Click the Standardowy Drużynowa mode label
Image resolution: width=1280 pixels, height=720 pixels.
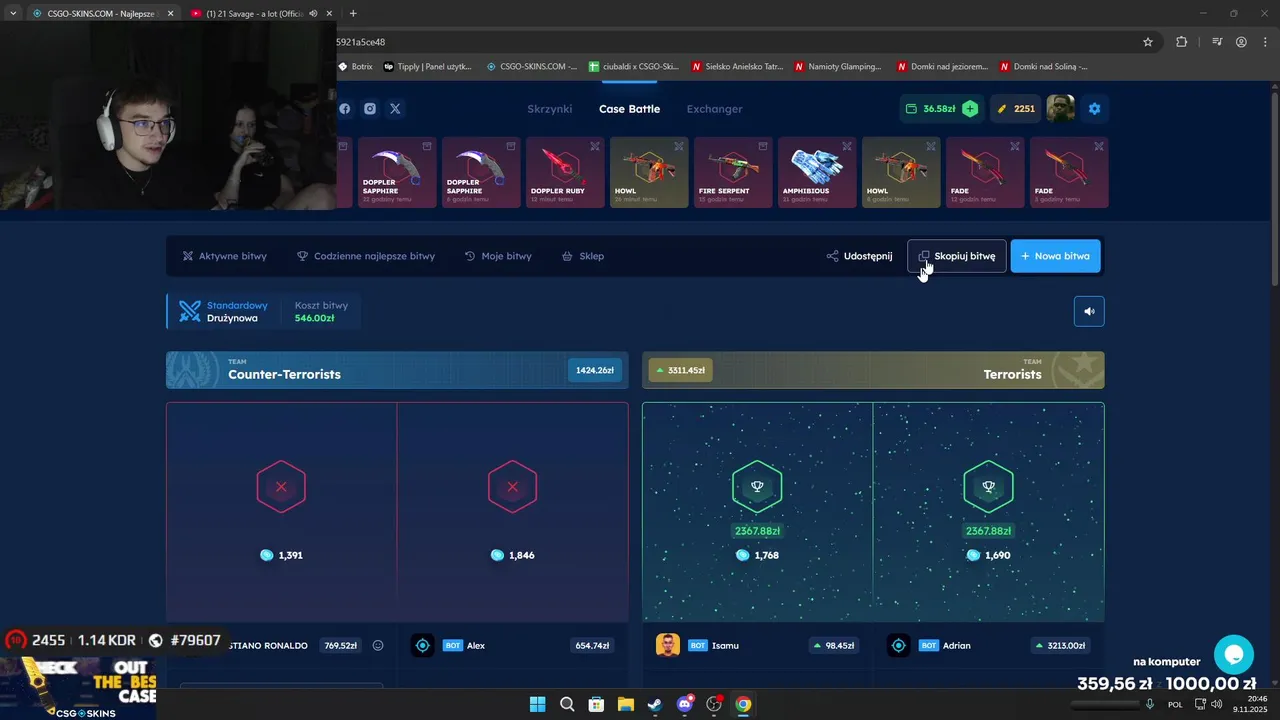click(x=237, y=312)
